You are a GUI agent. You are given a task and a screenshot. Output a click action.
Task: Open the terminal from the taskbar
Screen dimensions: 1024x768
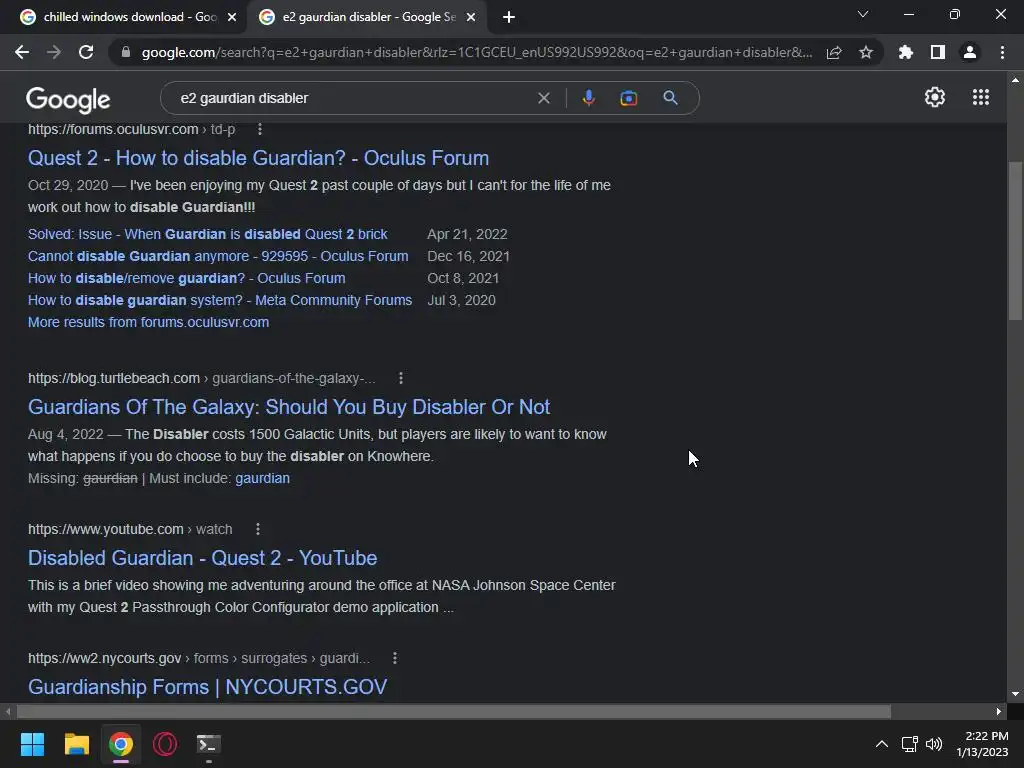209,744
